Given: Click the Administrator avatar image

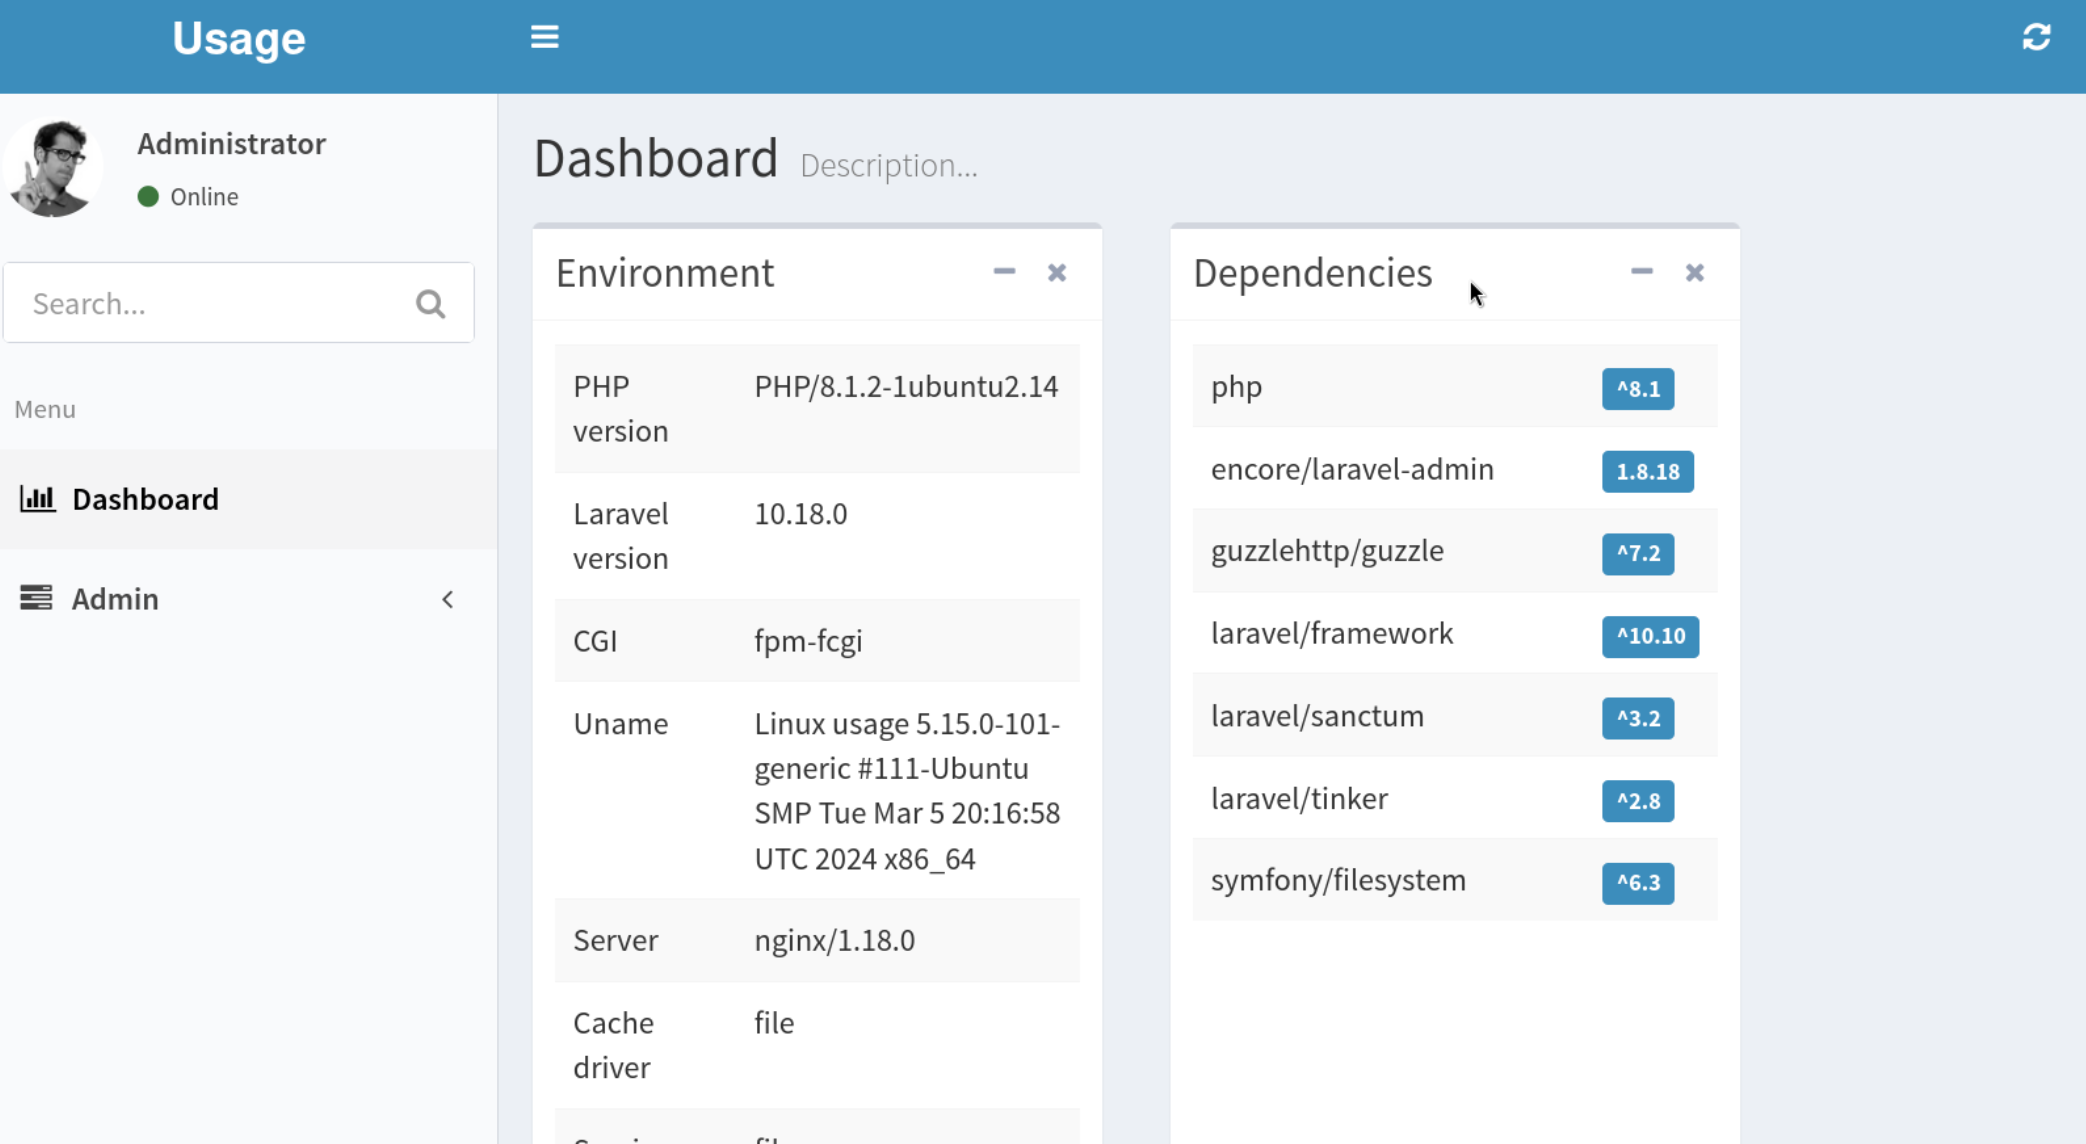Looking at the screenshot, I should (x=54, y=167).
